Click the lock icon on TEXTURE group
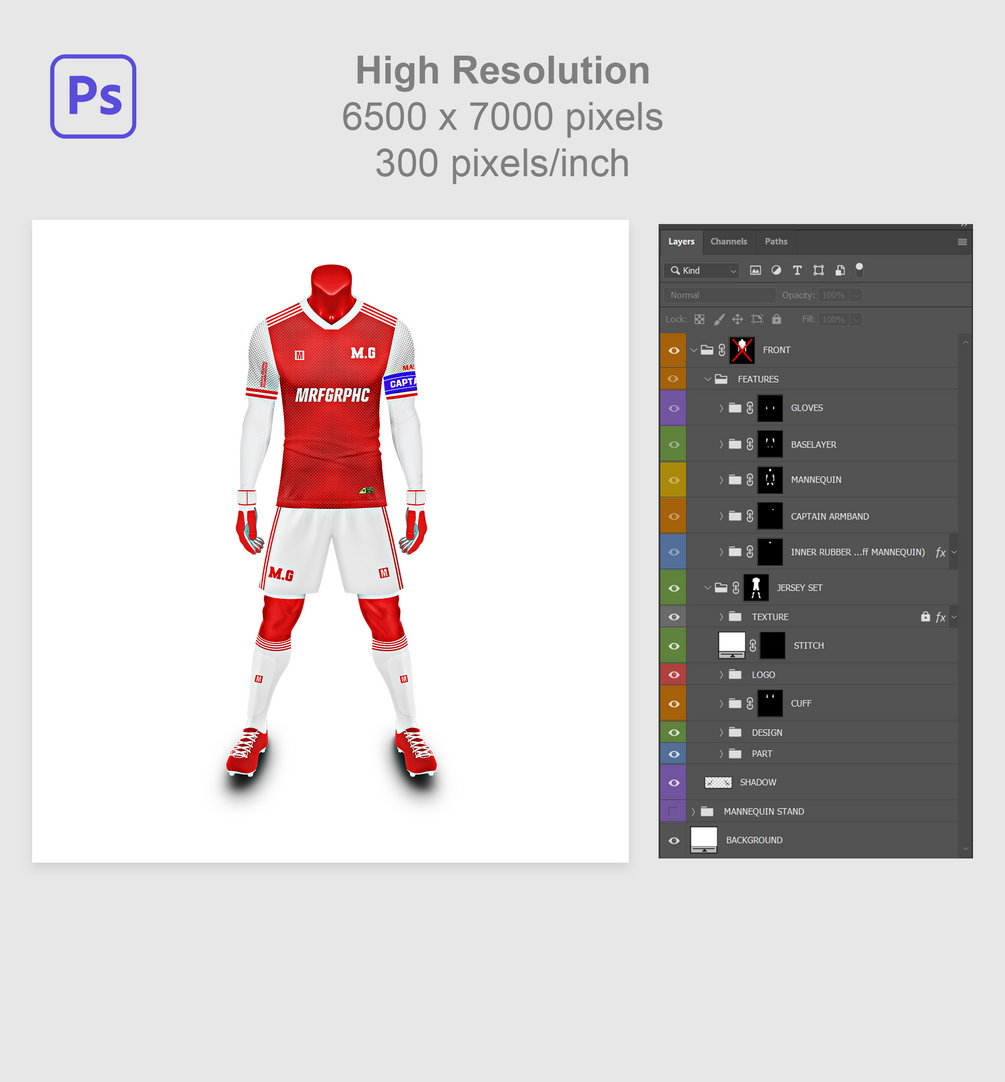Viewport: 1005px width, 1082px height. [x=925, y=617]
